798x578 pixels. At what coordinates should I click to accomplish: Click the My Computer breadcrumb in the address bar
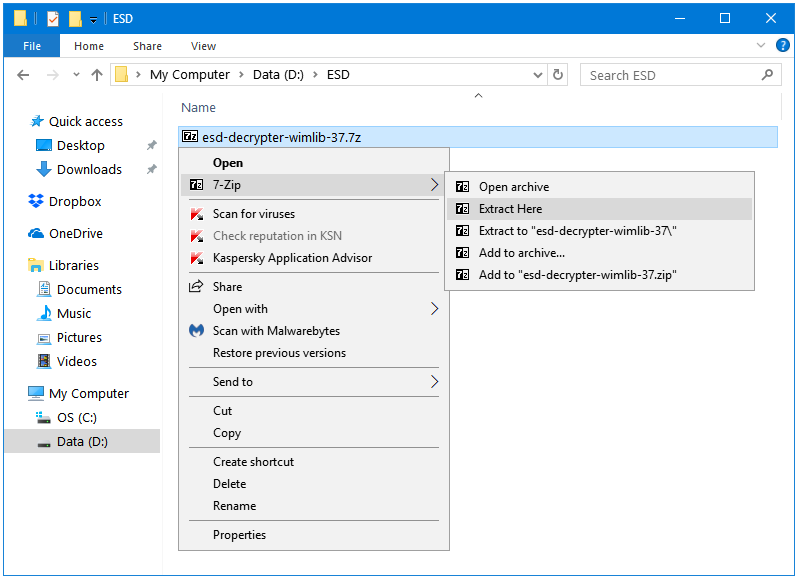(x=189, y=75)
